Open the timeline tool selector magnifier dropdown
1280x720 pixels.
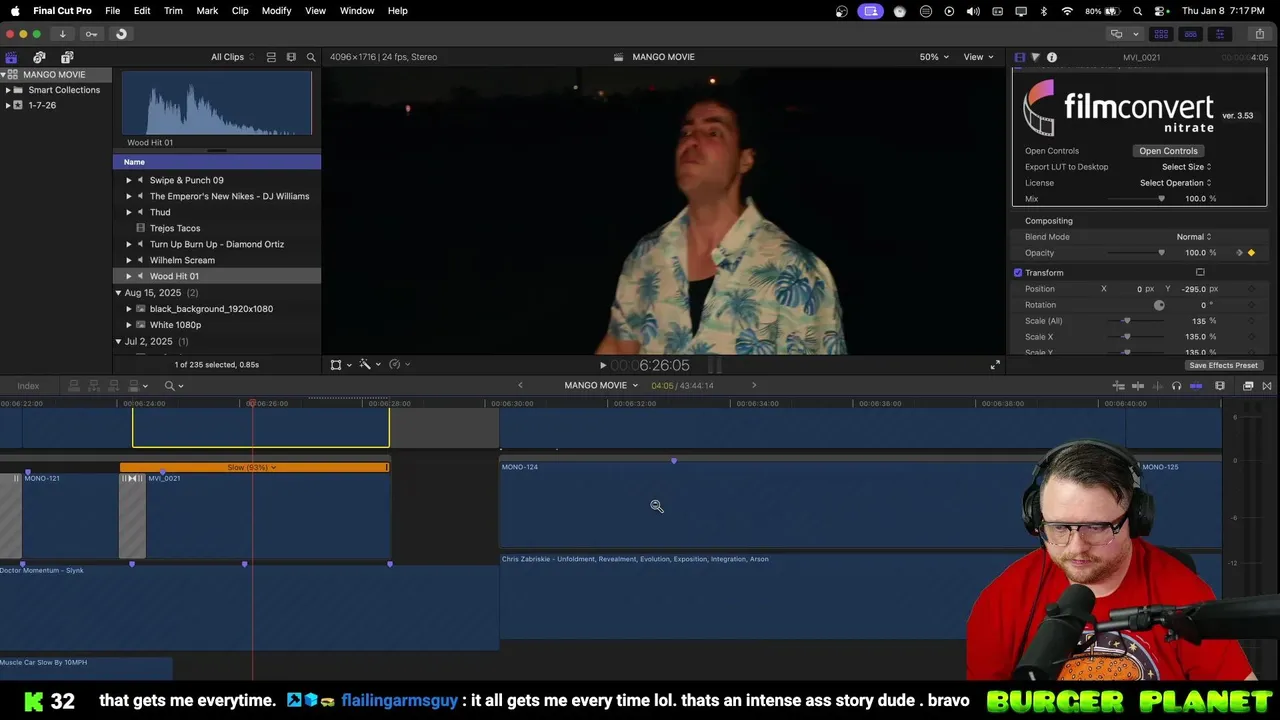pos(173,386)
